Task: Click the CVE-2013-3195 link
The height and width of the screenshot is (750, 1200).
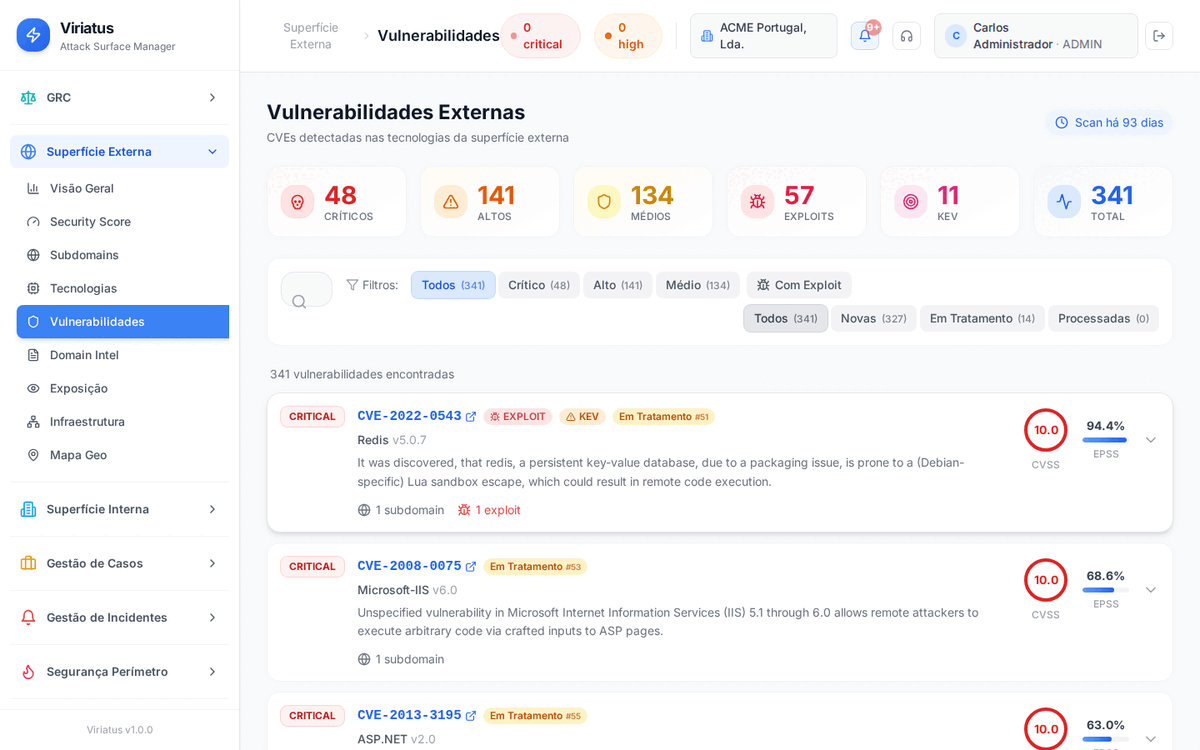Action: pos(409,716)
